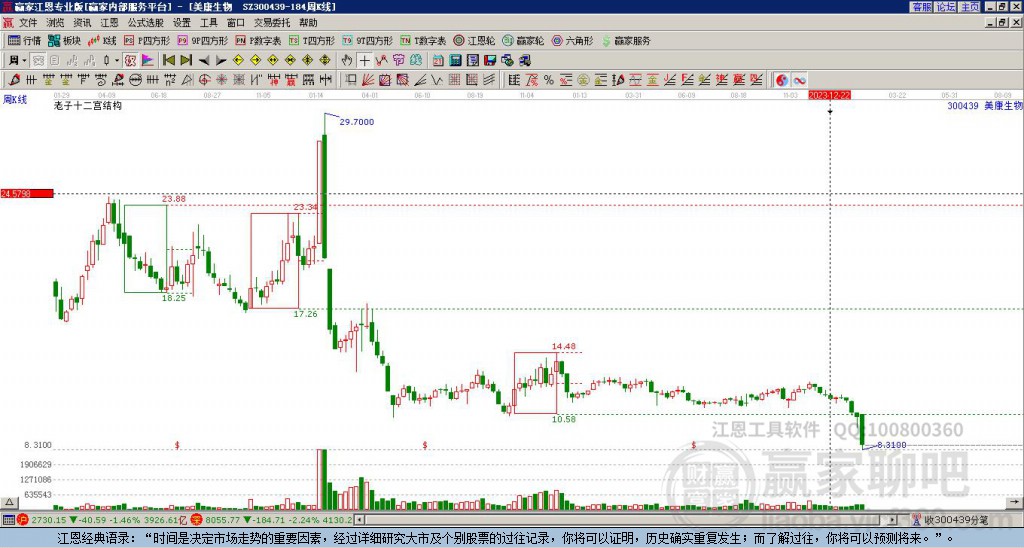Click the 收300439分笔 status text
This screenshot has height=548, width=1024.
(955, 520)
